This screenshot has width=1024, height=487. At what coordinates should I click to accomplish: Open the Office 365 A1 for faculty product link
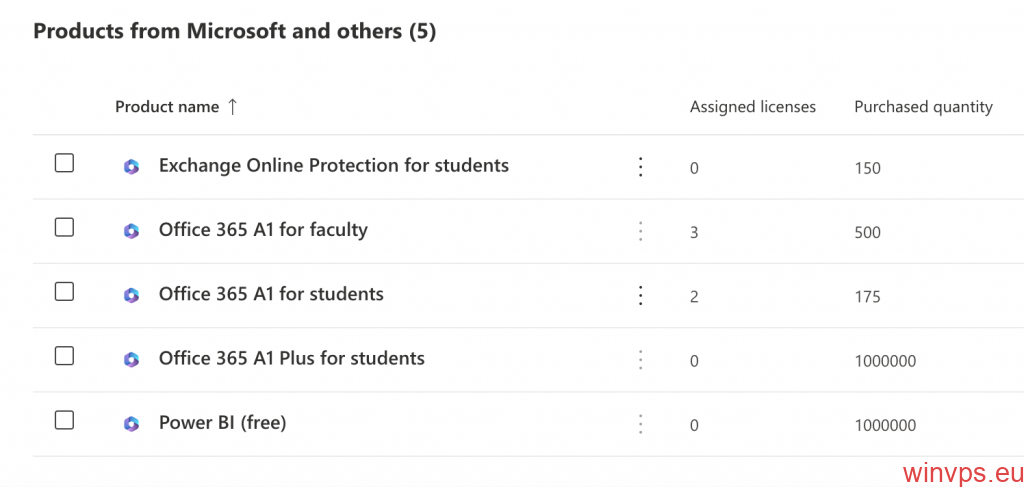click(x=263, y=230)
